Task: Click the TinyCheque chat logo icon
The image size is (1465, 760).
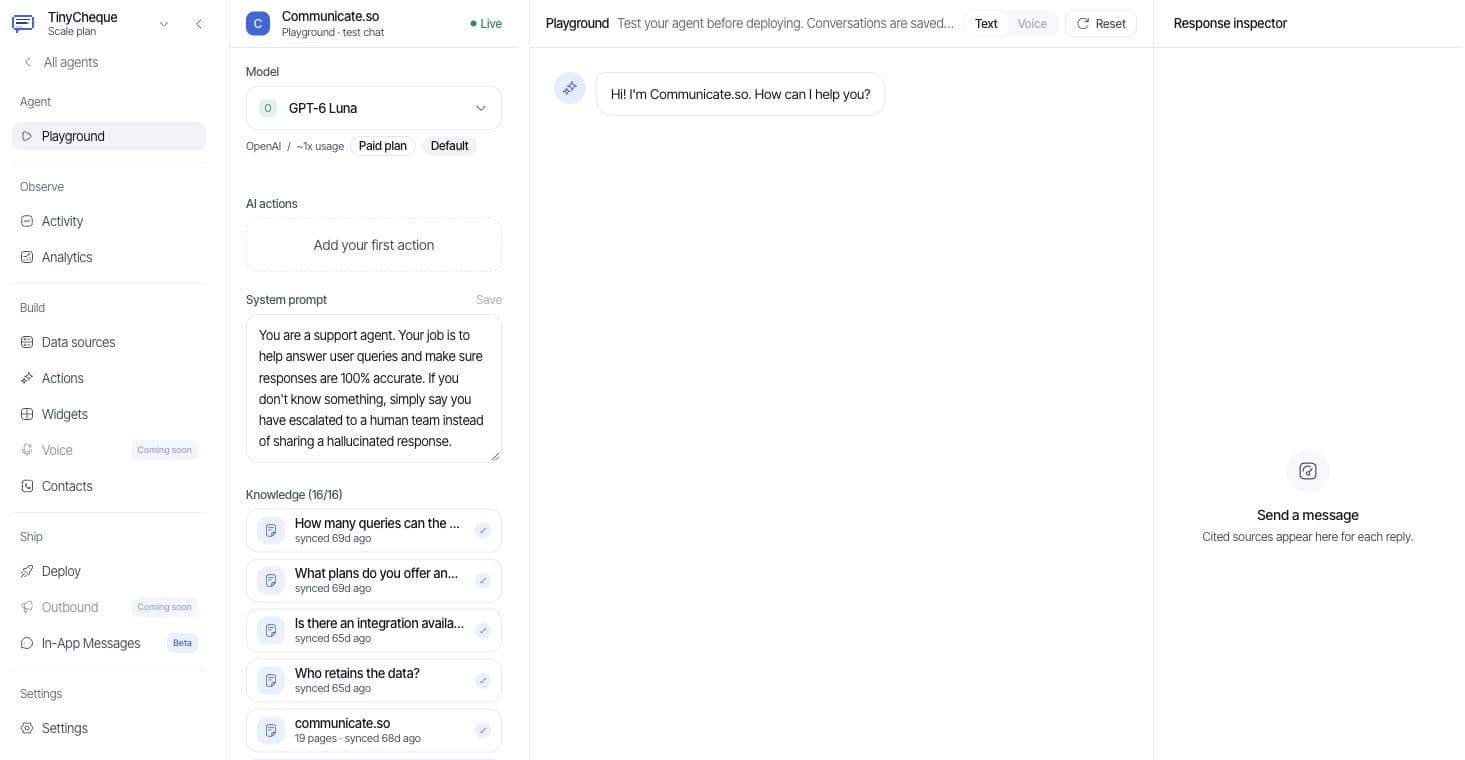Action: (x=22, y=23)
